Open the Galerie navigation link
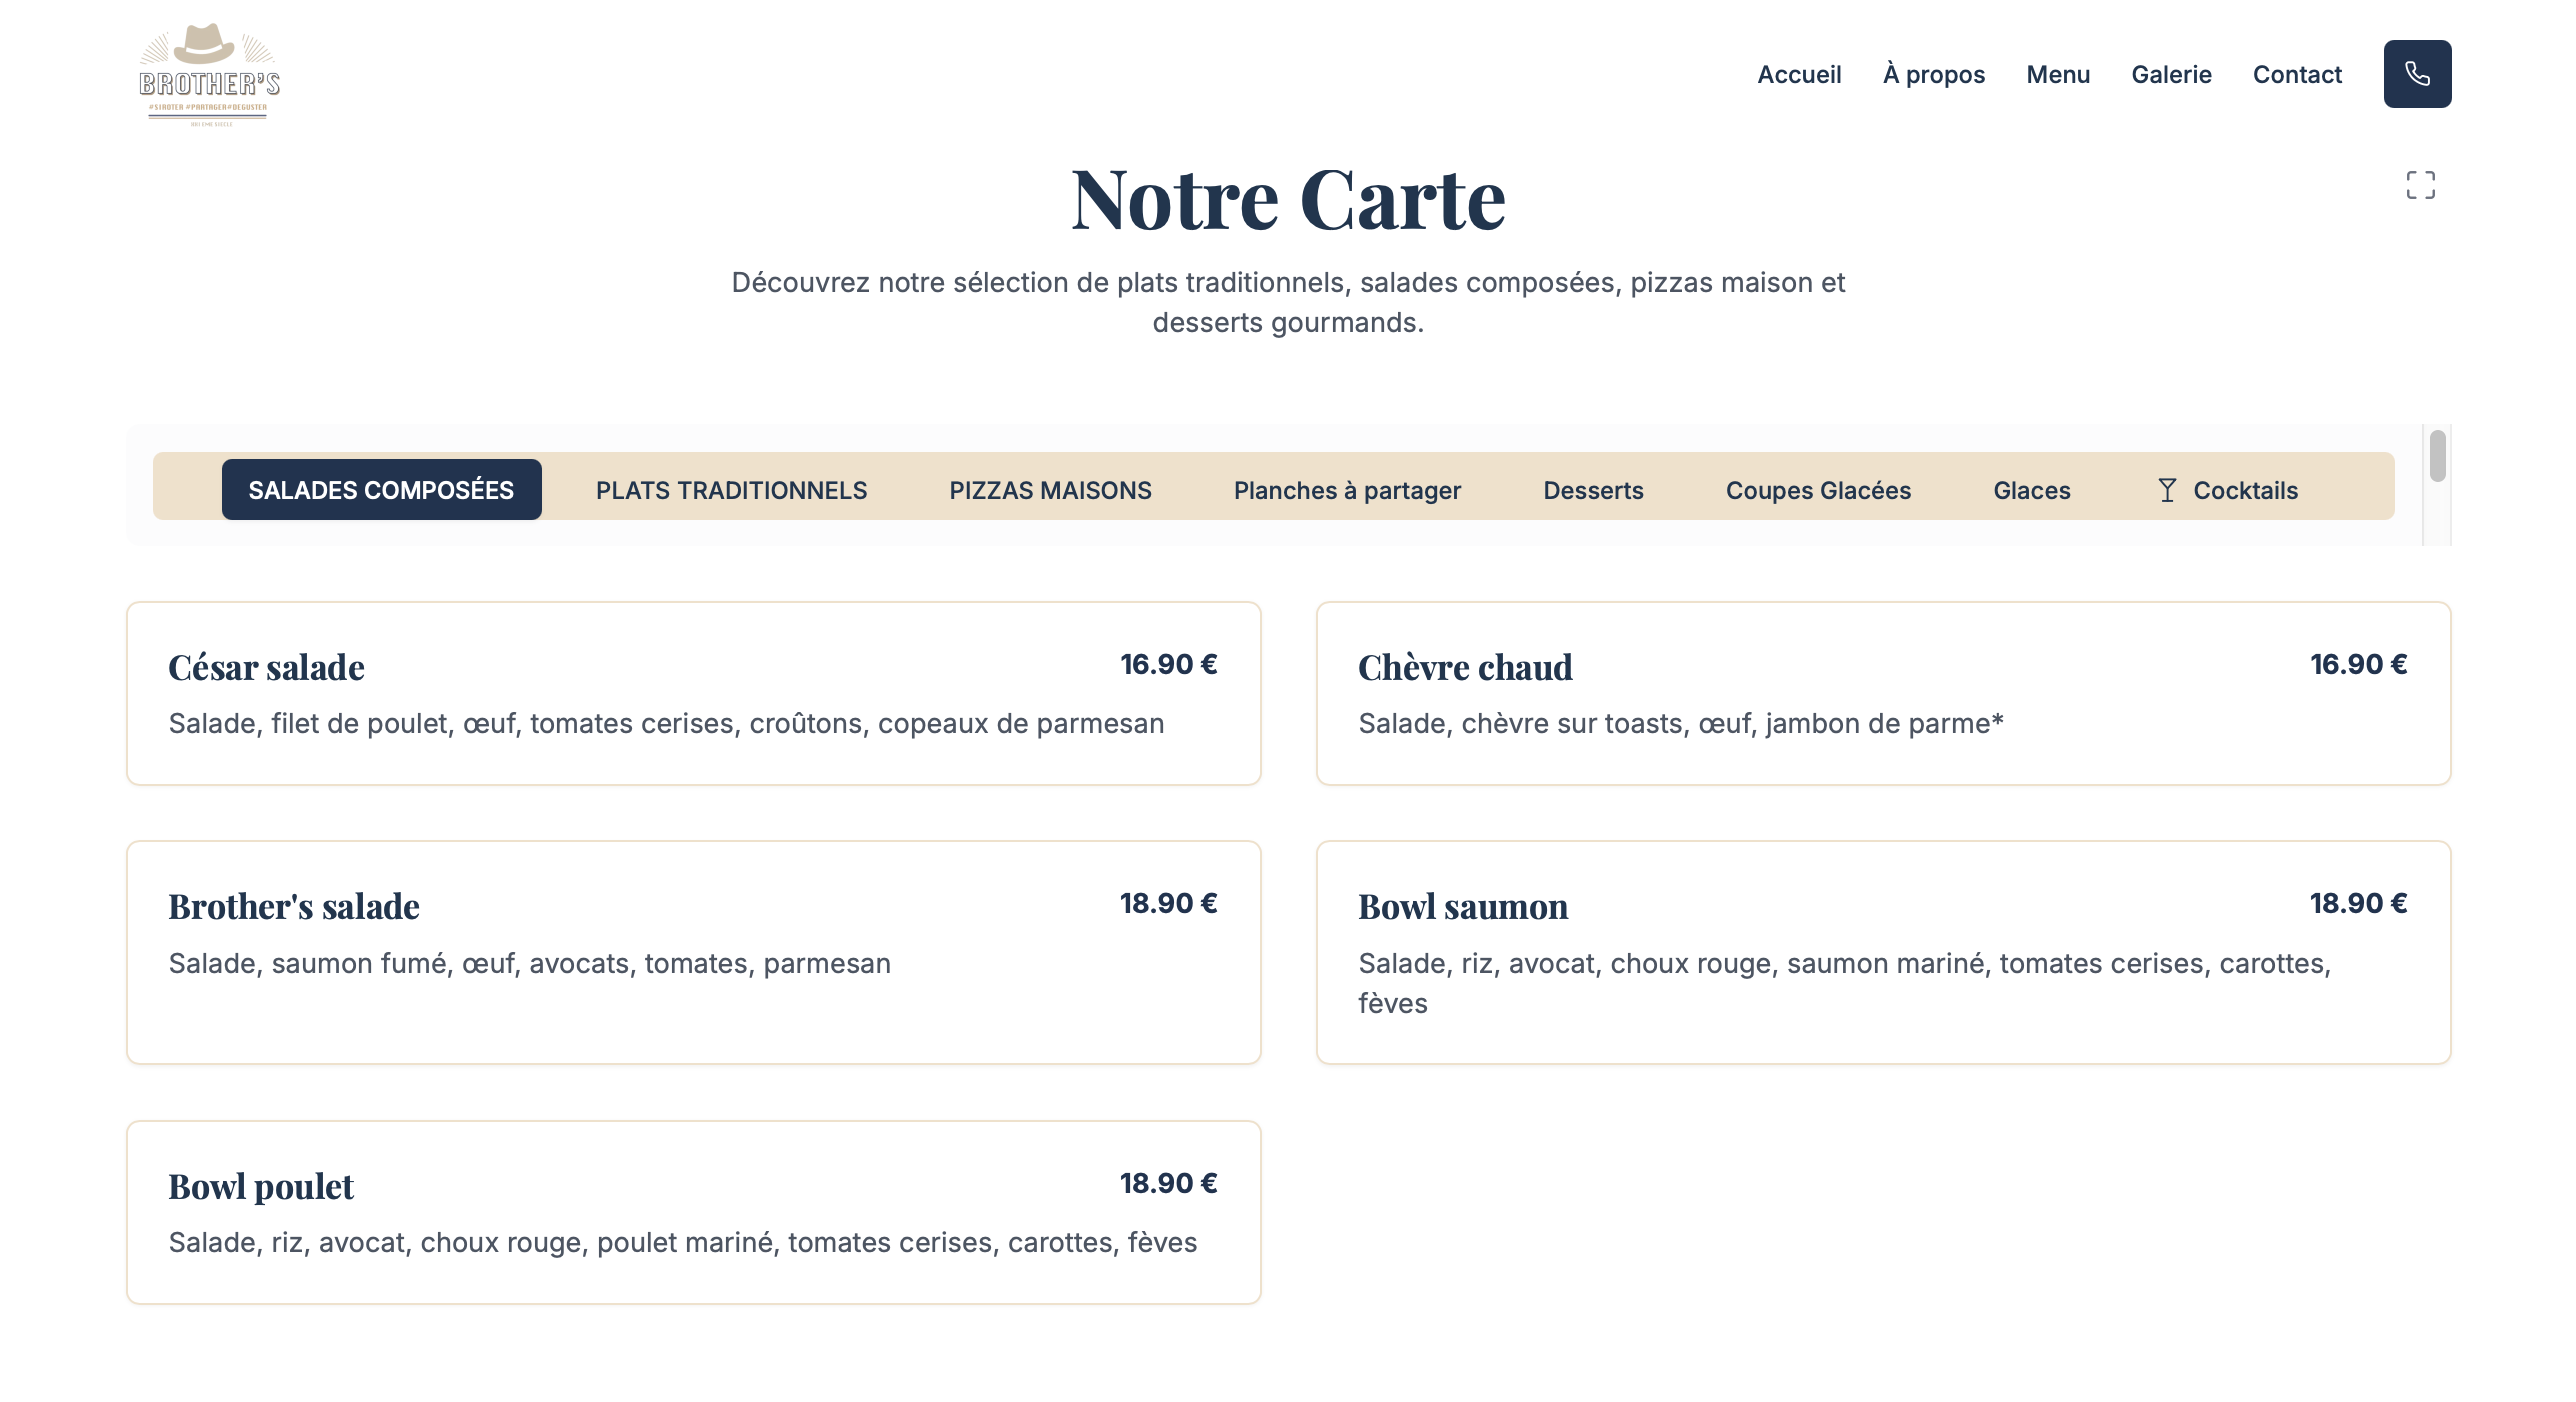Viewport: 2576px width, 1402px height. click(x=2170, y=75)
